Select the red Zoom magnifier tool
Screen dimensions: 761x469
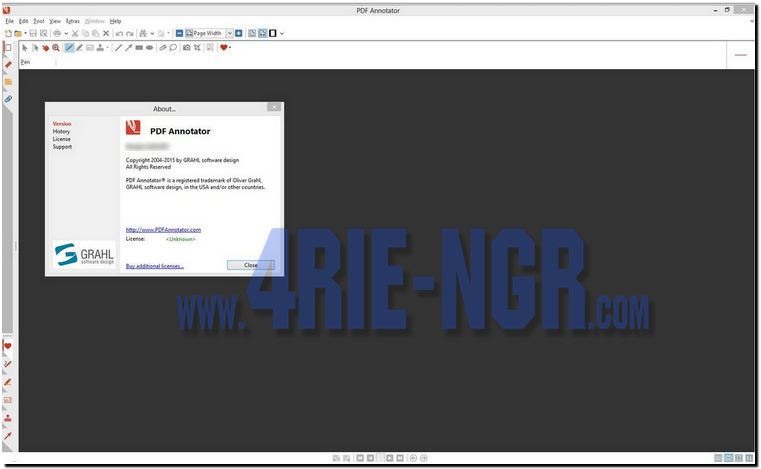pos(56,48)
